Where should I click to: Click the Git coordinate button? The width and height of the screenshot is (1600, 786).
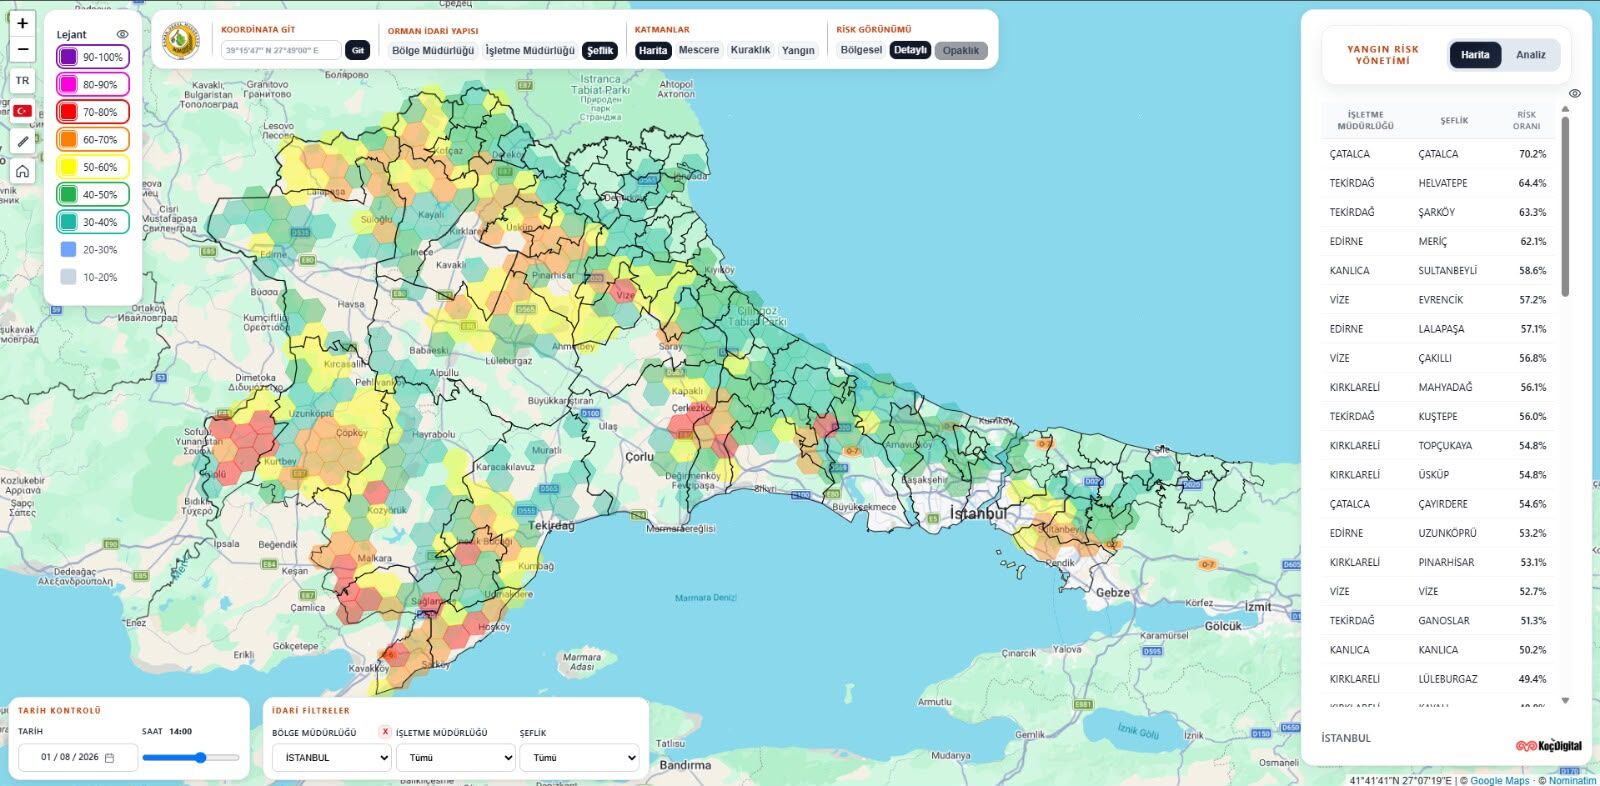point(357,50)
